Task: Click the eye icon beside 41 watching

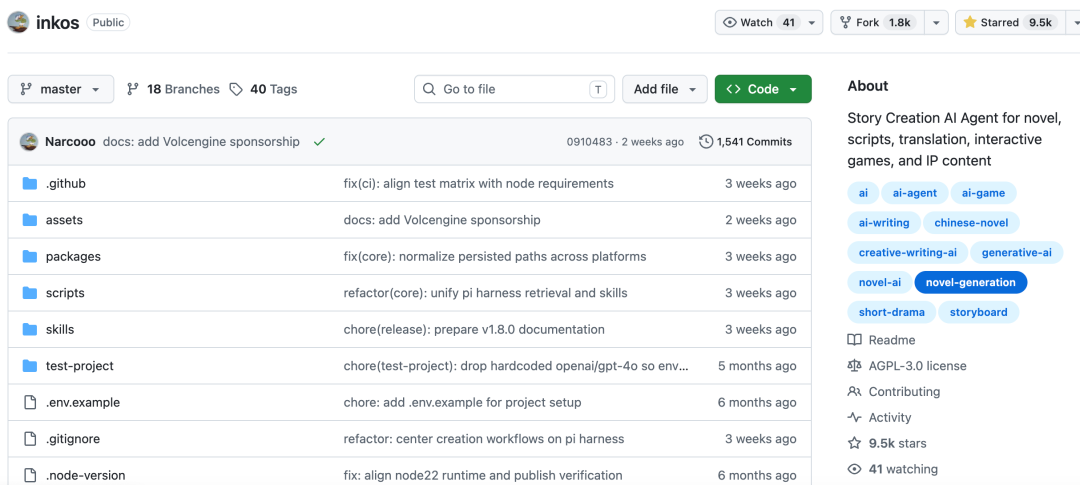Action: pos(854,470)
